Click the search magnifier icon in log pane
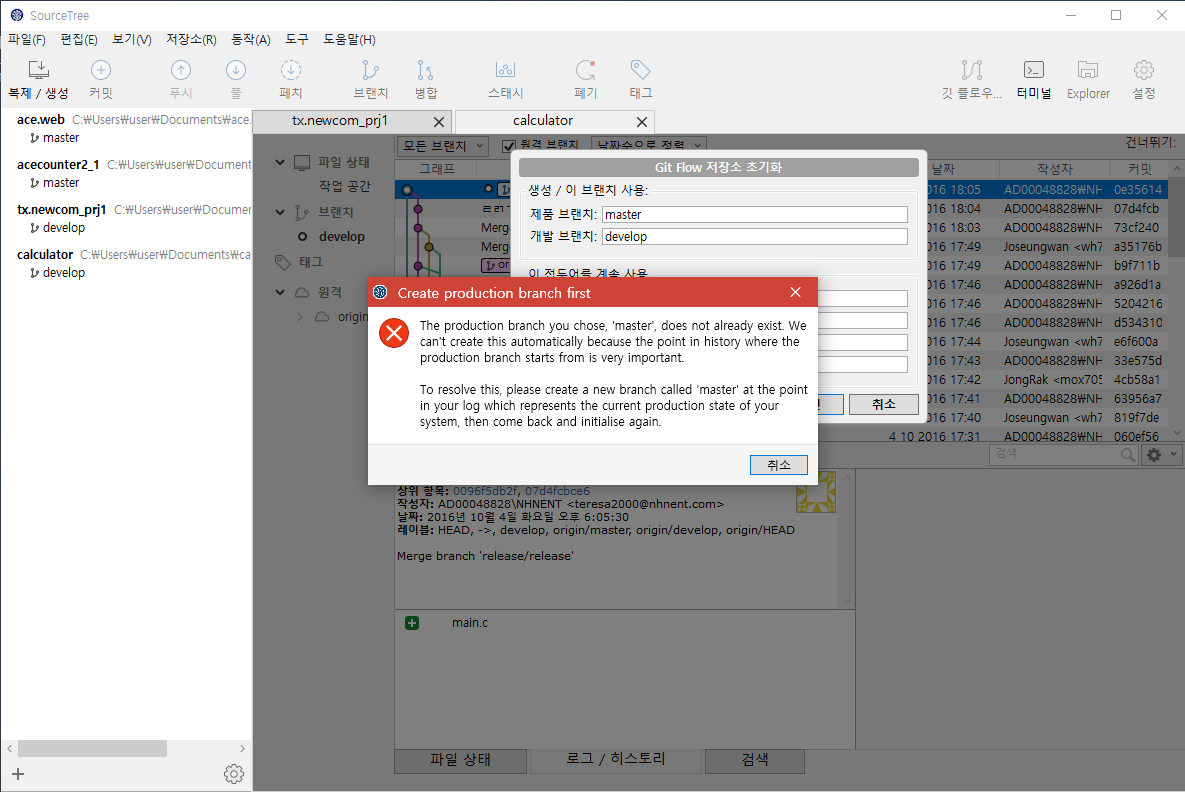The width and height of the screenshot is (1185, 792). [1128, 454]
